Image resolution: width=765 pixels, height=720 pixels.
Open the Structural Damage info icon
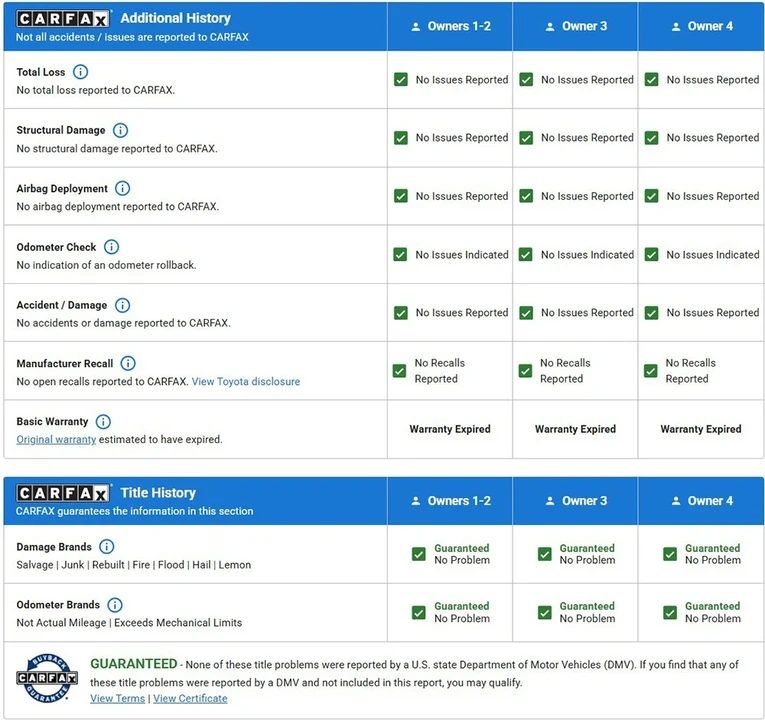(x=120, y=130)
